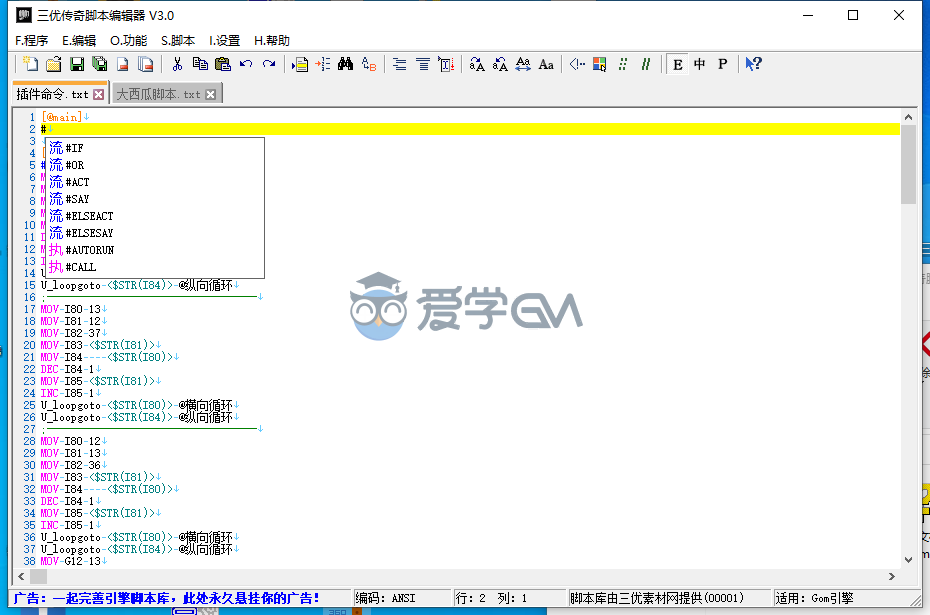Click the plain Aa font icon
Screen dimensions: 930x615
tap(546, 64)
